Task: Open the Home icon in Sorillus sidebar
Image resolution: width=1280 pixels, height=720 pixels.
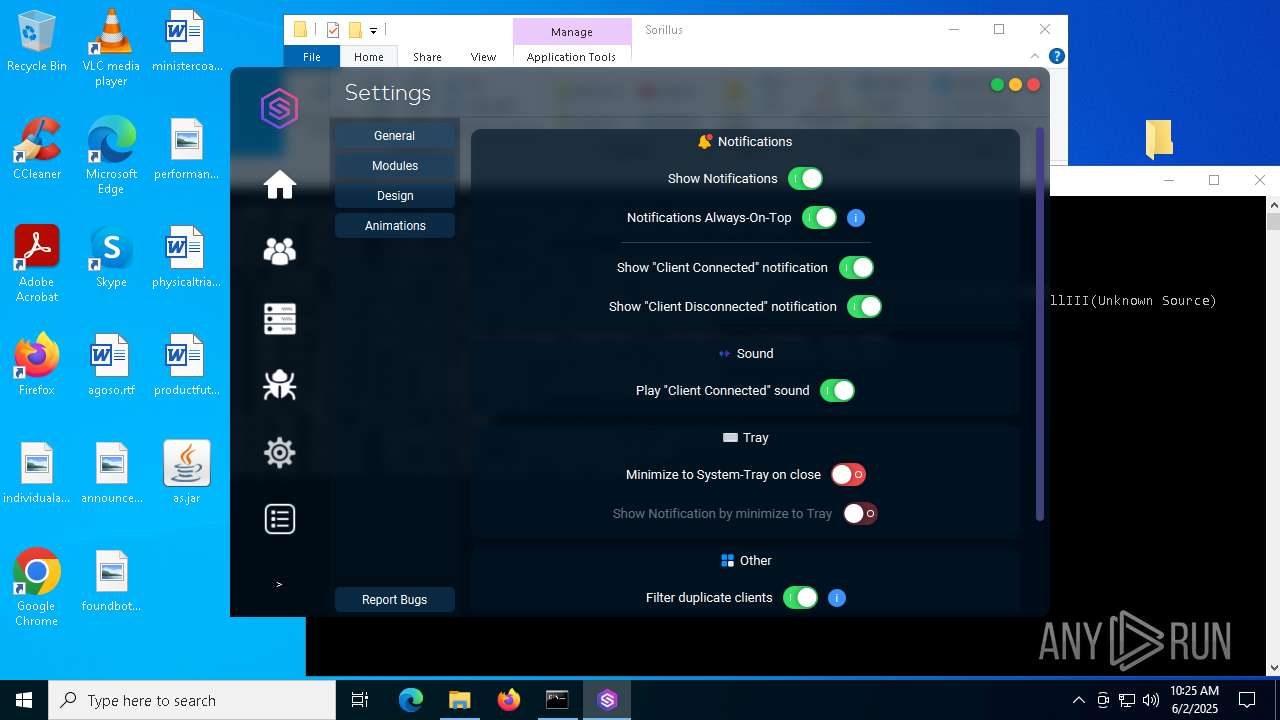Action: click(x=280, y=184)
